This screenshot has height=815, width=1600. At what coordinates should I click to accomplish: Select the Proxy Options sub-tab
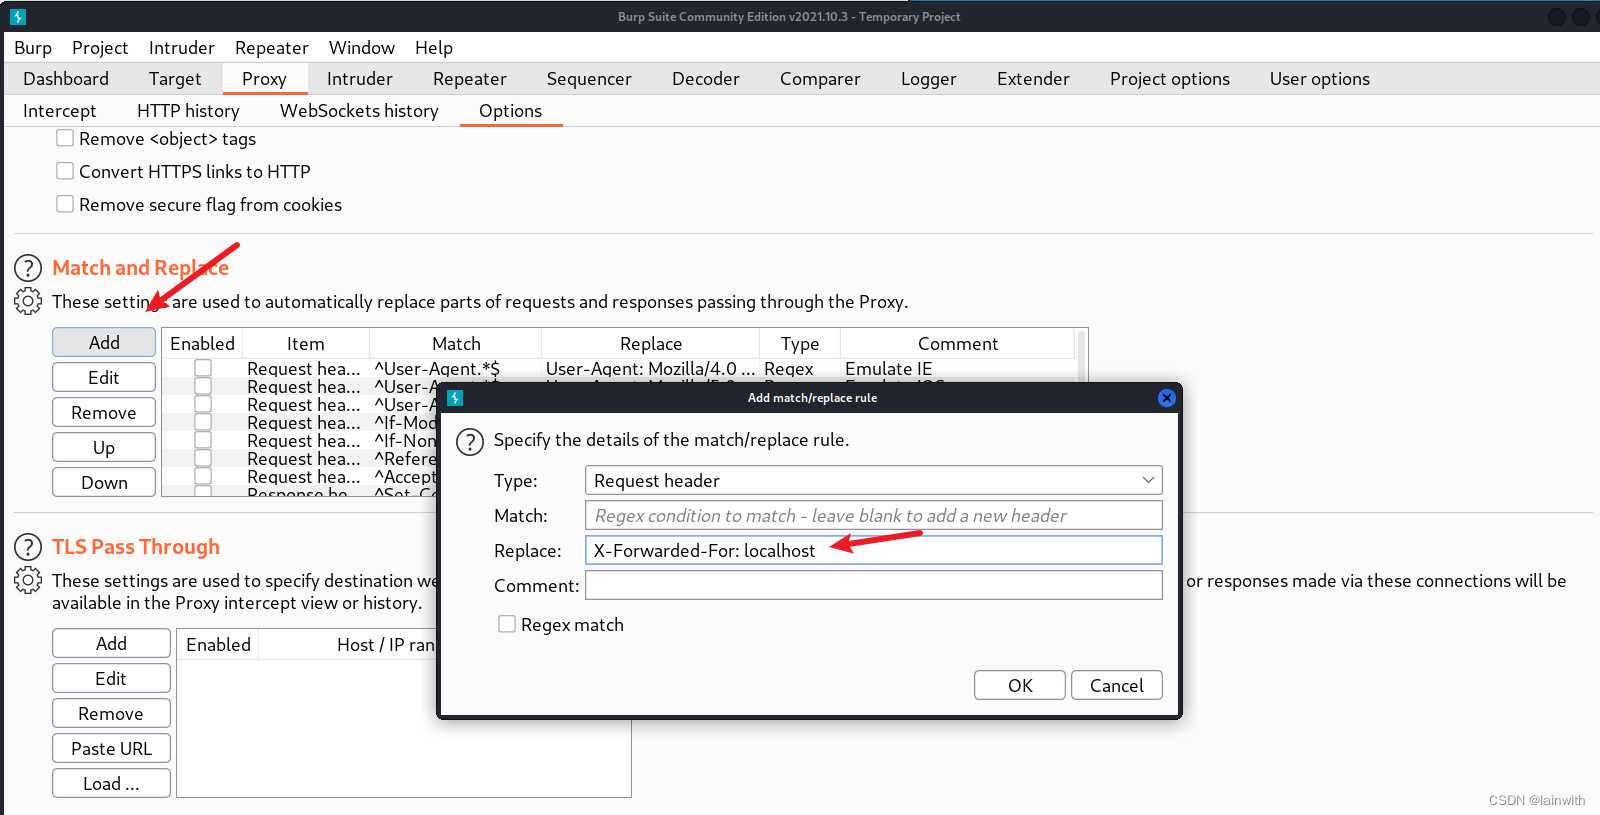point(511,111)
